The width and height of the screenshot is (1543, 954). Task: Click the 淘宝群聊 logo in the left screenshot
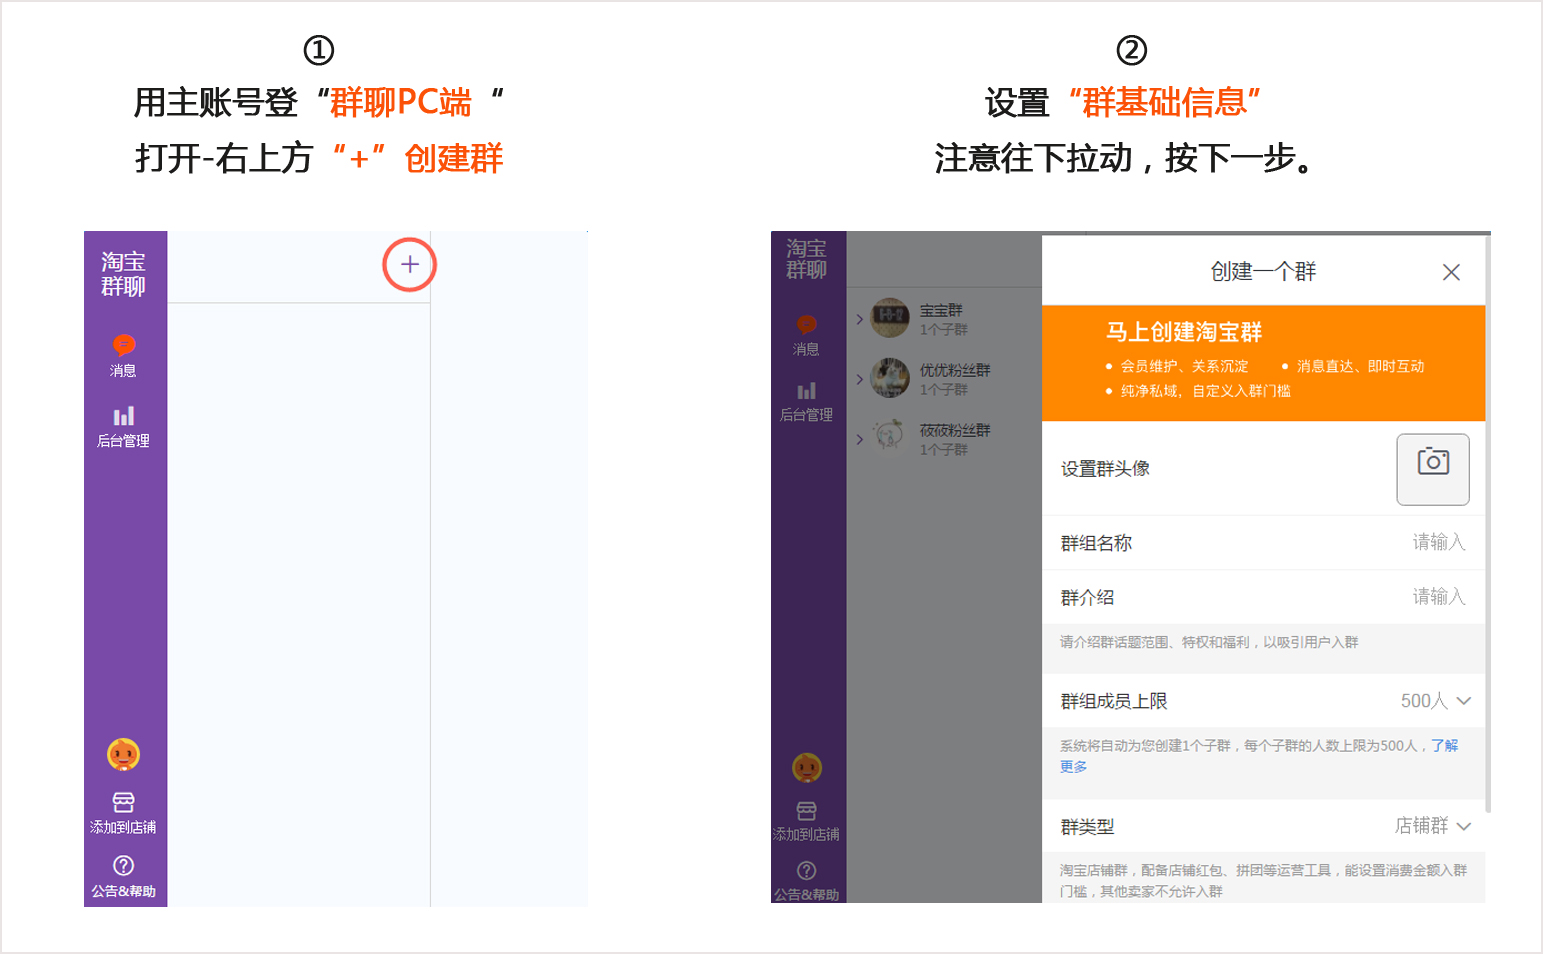click(123, 274)
